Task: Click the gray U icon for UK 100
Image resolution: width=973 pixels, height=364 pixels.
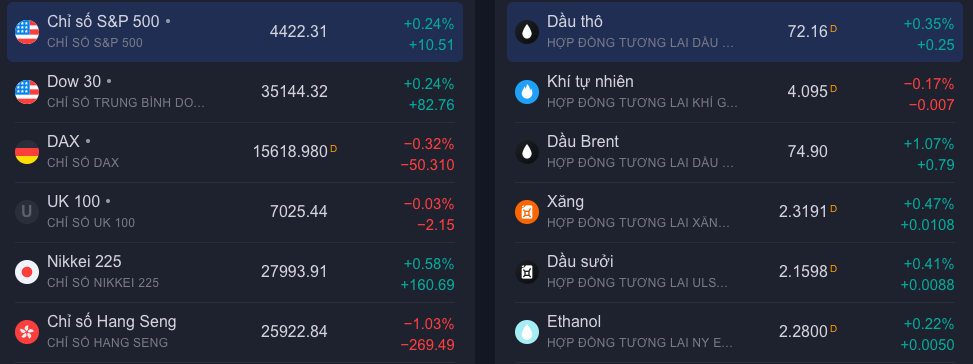Action: tap(27, 212)
